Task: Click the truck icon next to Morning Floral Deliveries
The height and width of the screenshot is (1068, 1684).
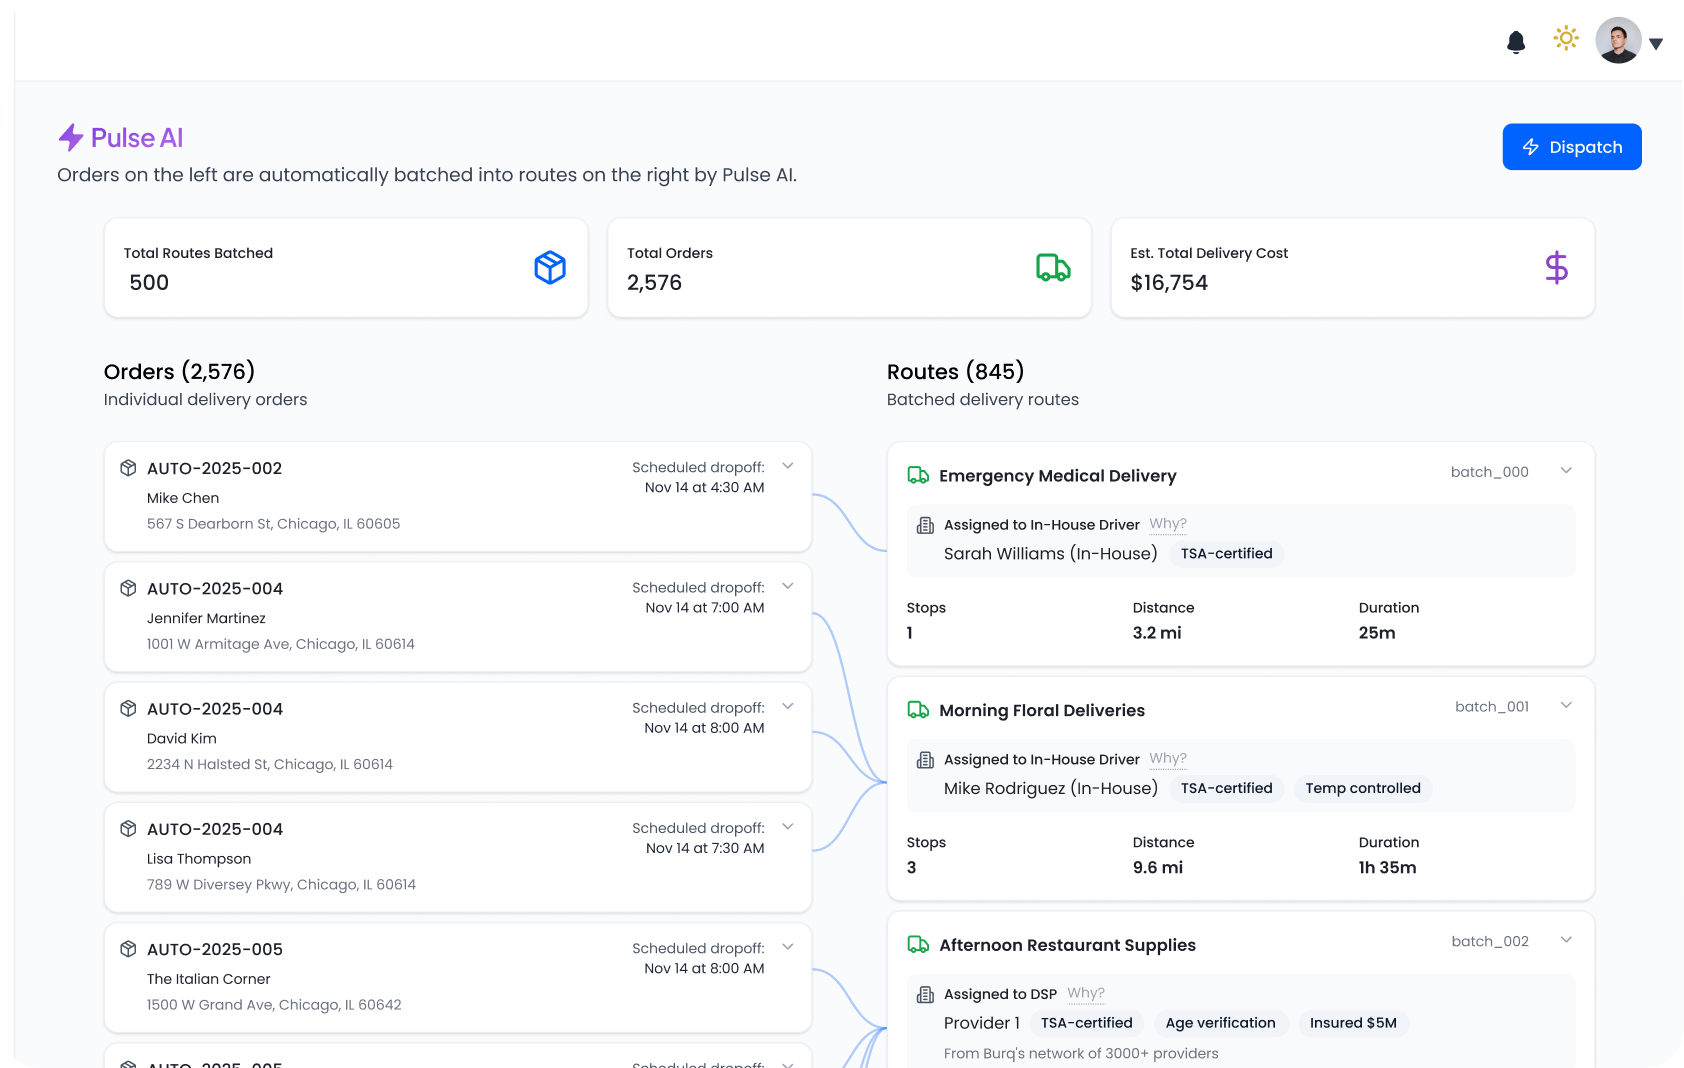Action: (x=918, y=710)
